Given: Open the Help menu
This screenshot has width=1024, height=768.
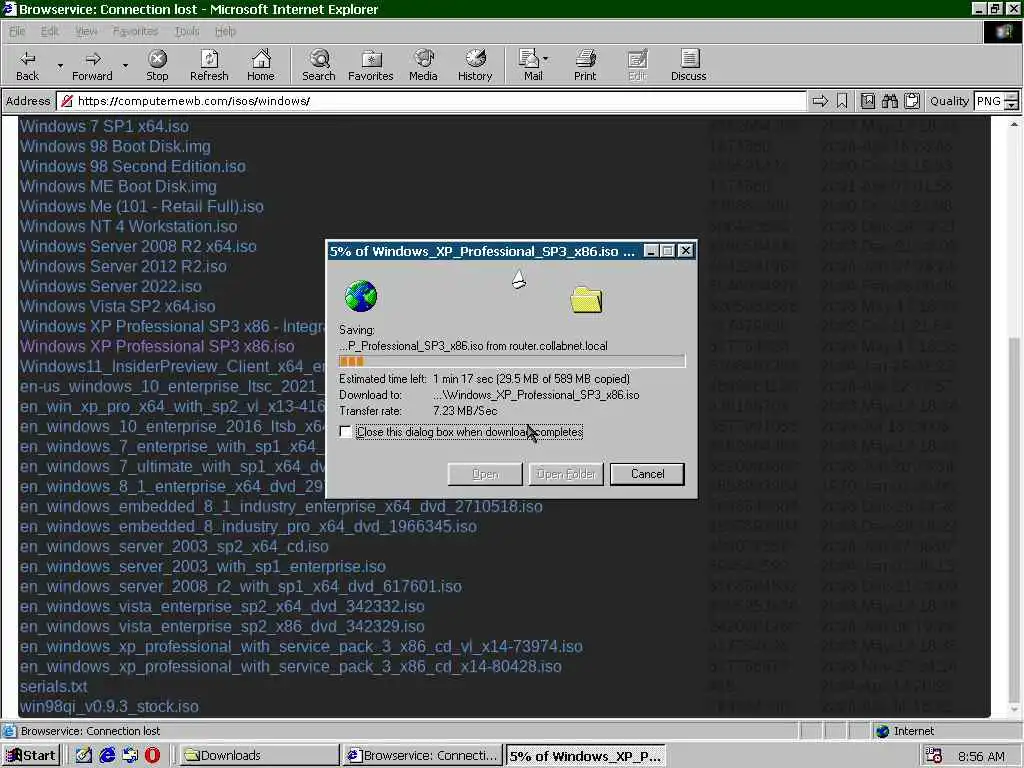Looking at the screenshot, I should tap(225, 31).
